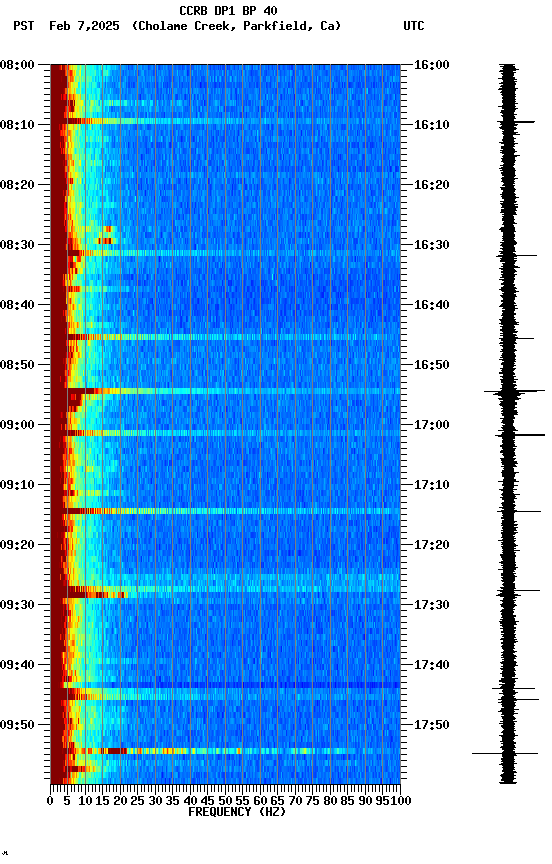Click the '80' frequency axis label

coord(331,802)
